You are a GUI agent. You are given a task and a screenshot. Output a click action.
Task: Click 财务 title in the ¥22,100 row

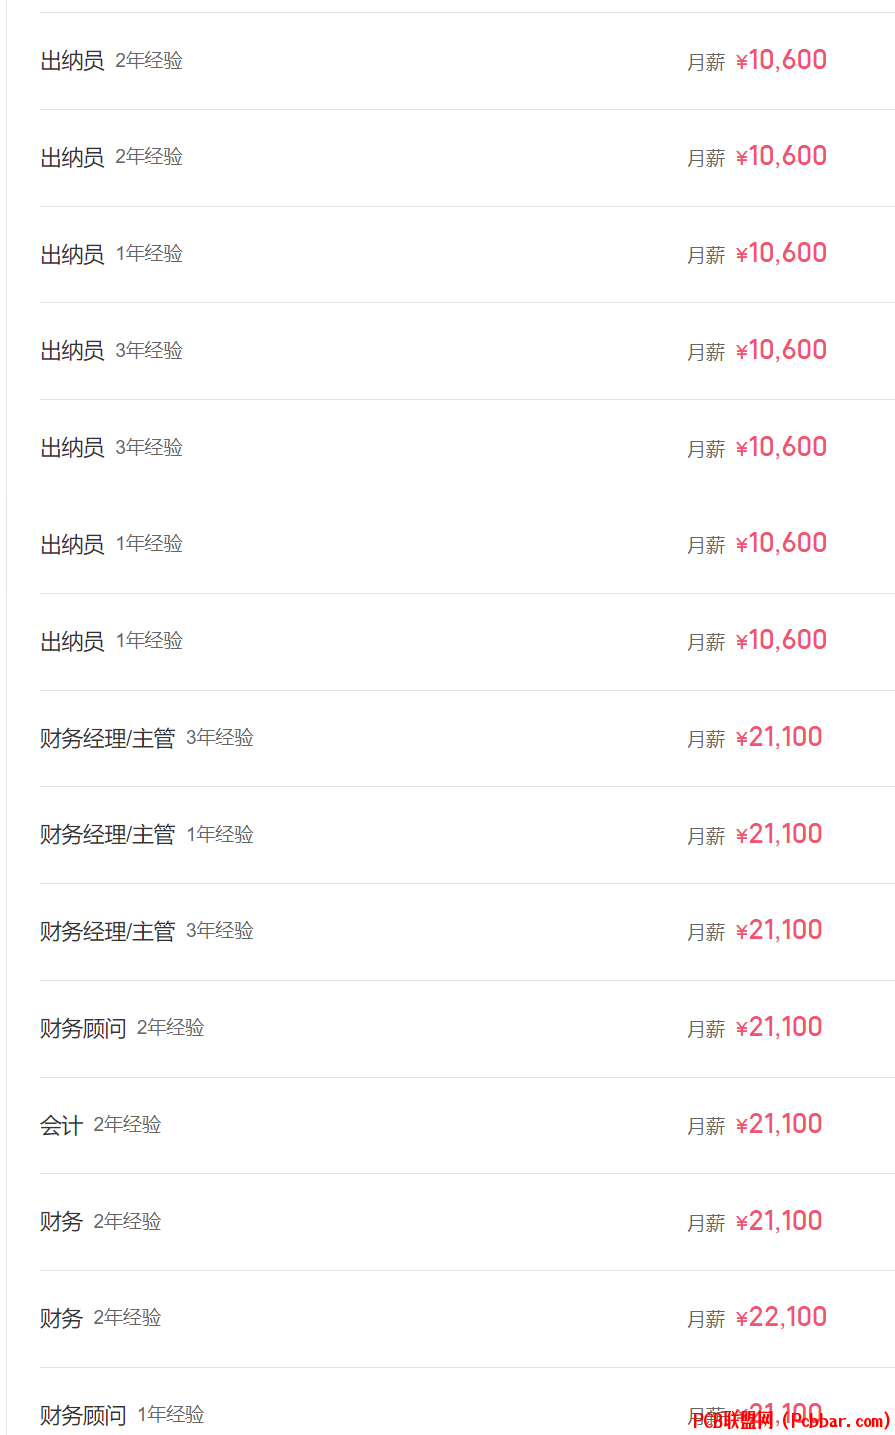(61, 1318)
